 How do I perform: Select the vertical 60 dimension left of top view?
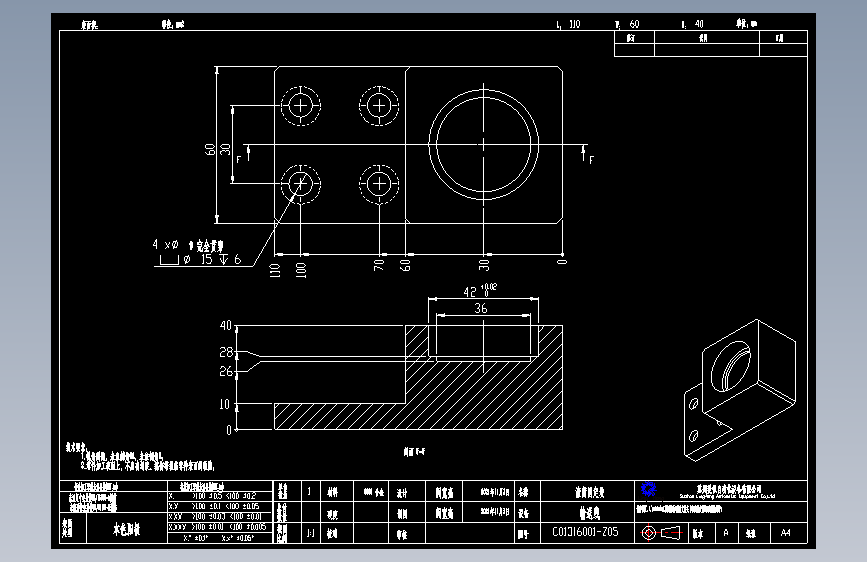click(x=210, y=149)
